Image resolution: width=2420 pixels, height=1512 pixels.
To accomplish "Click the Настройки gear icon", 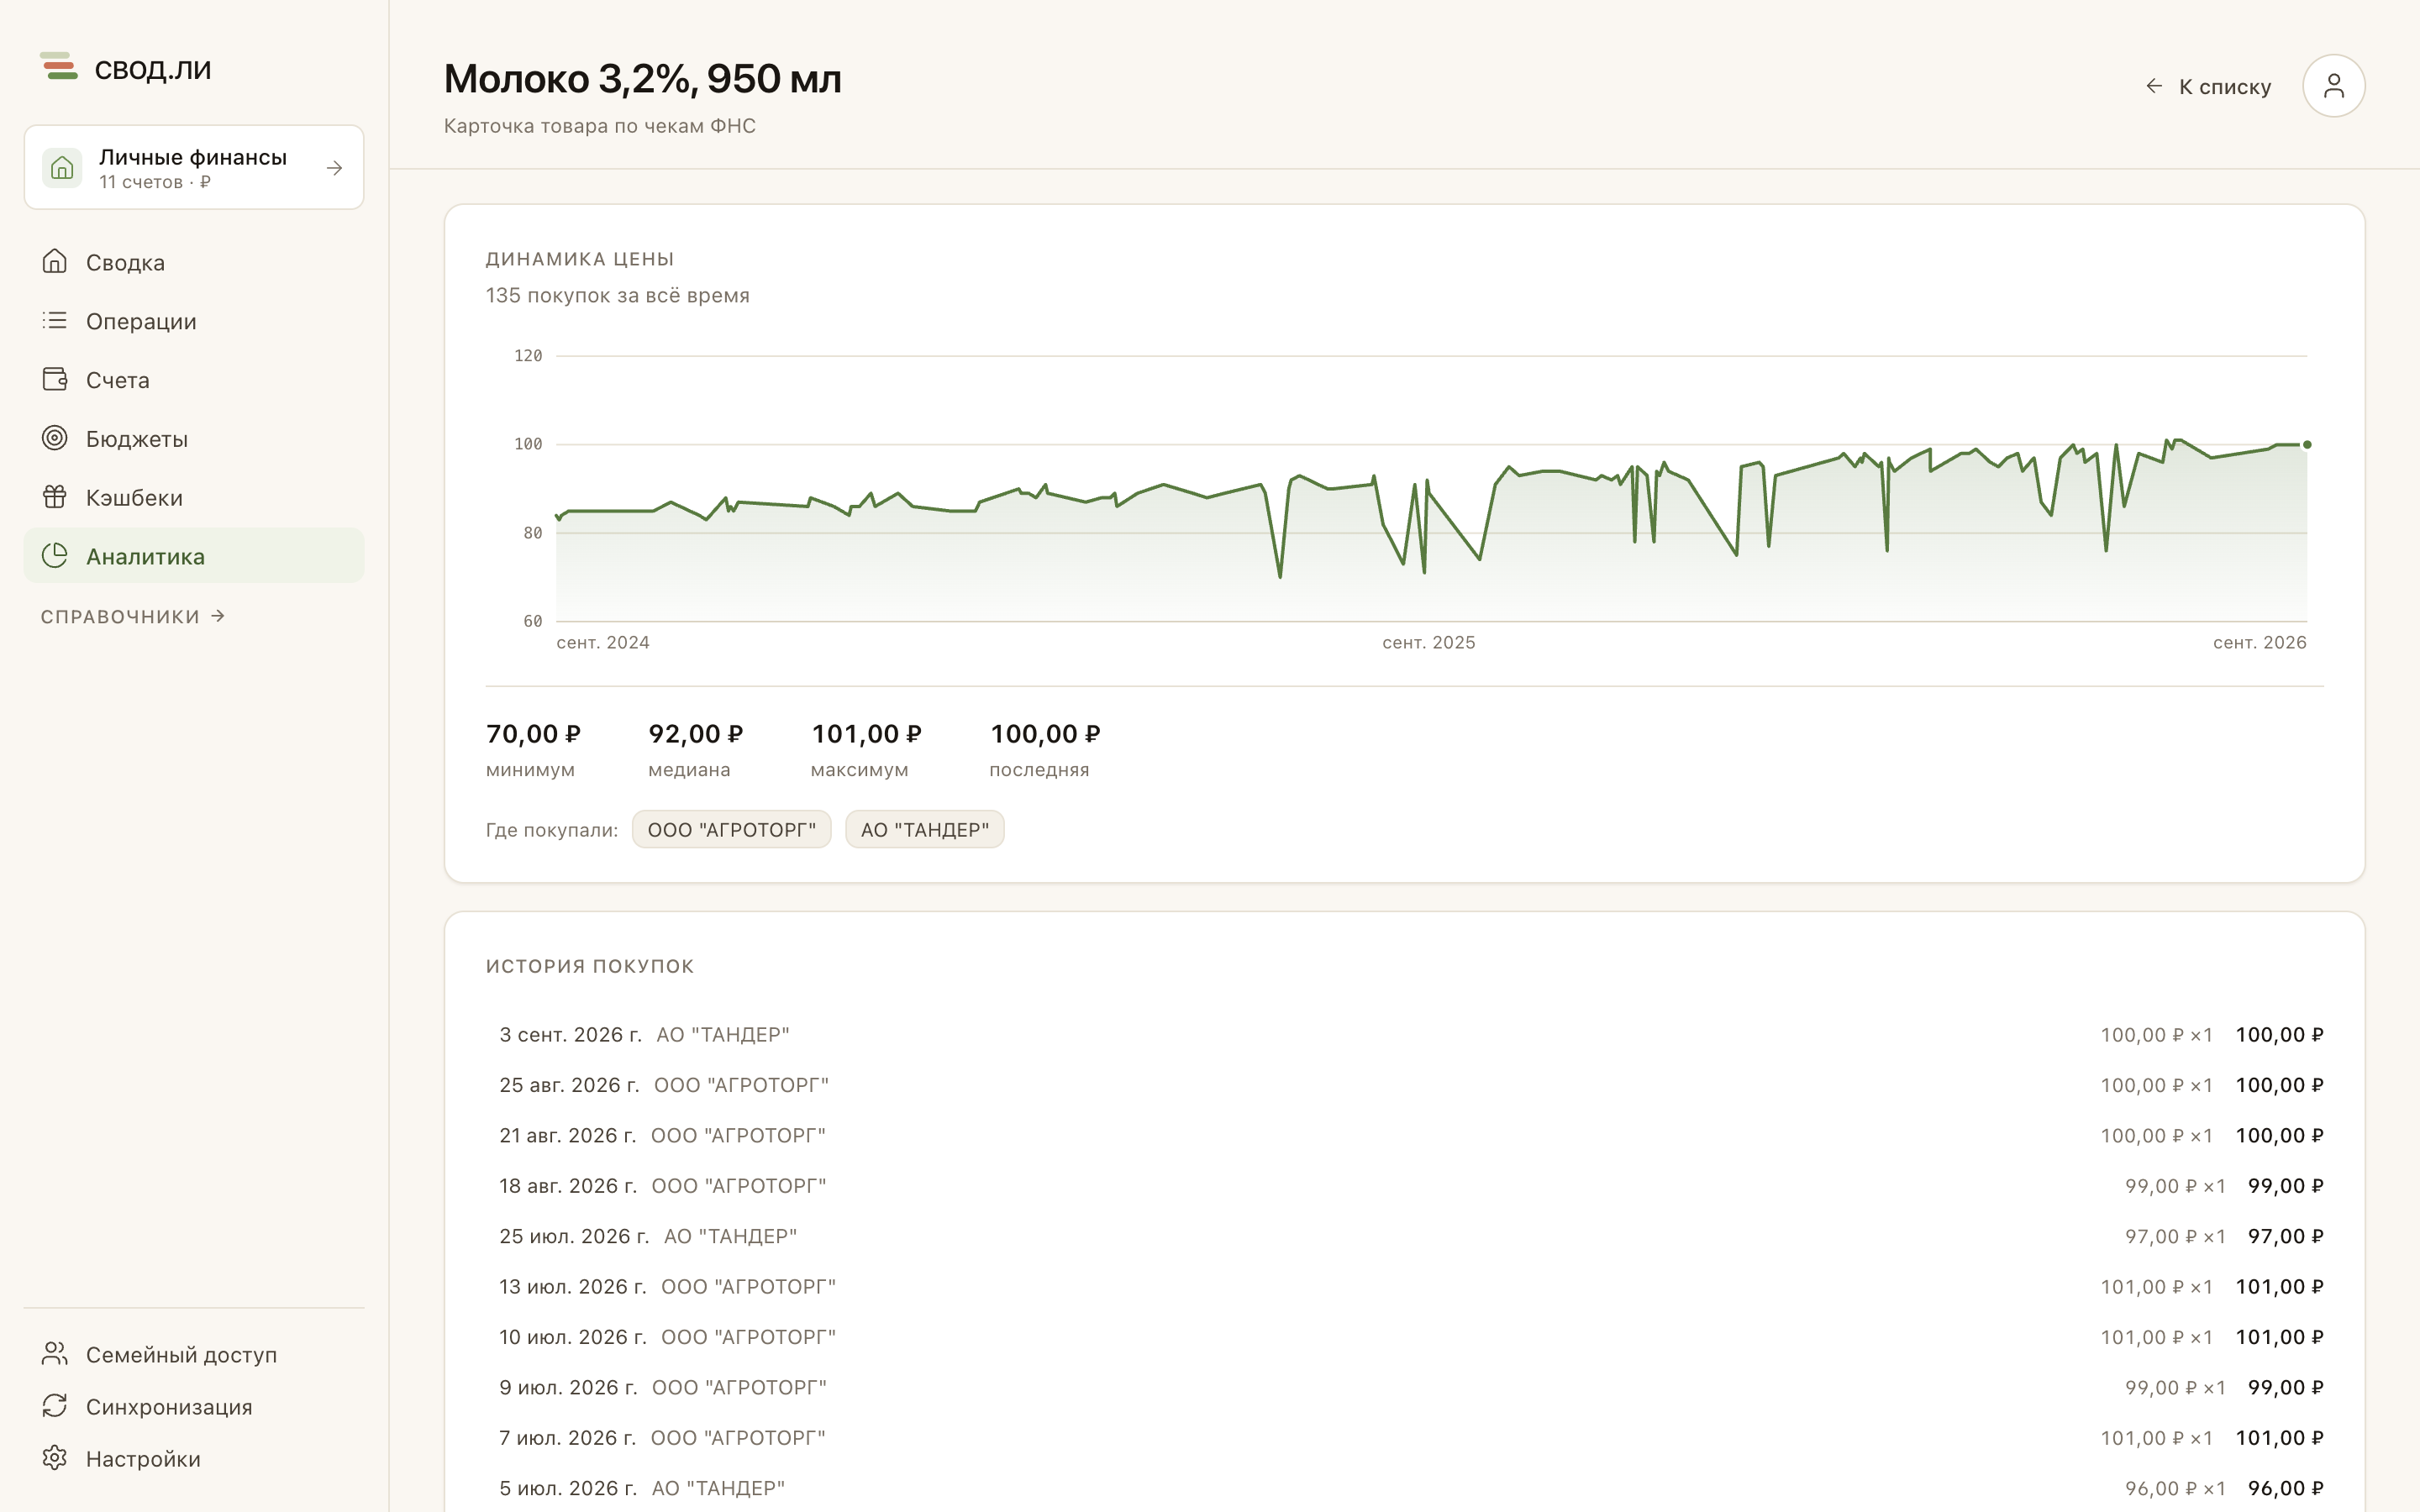I will click(55, 1458).
